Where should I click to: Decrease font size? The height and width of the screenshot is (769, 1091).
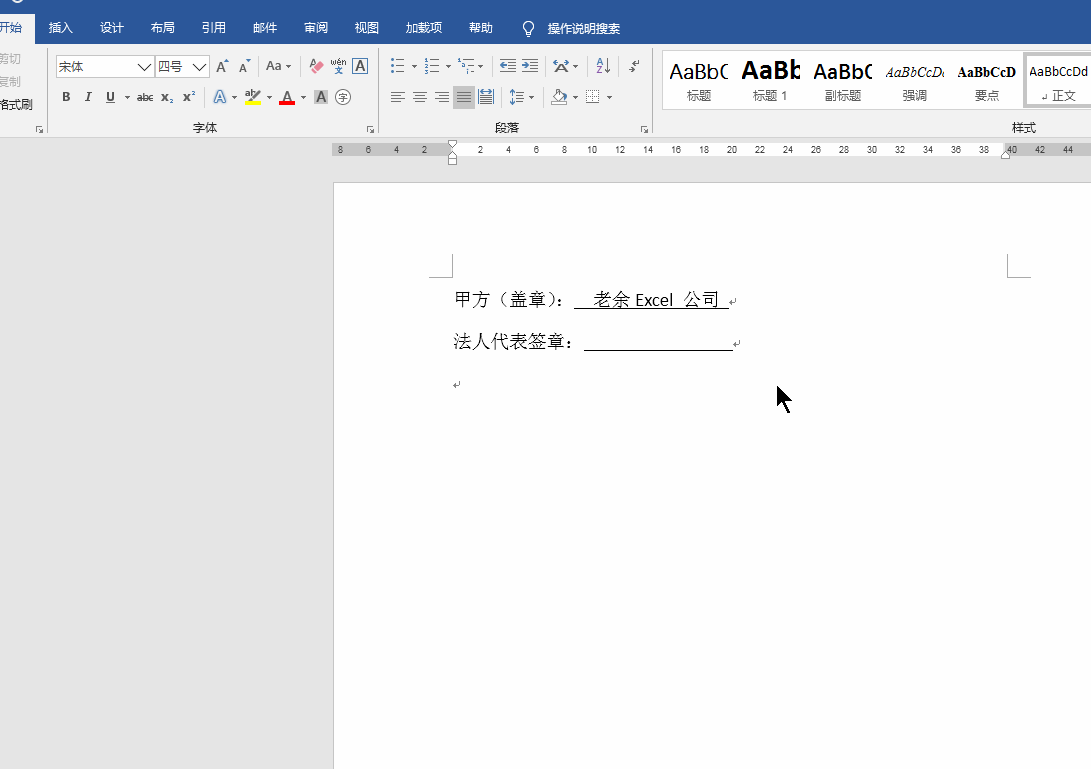click(244, 66)
